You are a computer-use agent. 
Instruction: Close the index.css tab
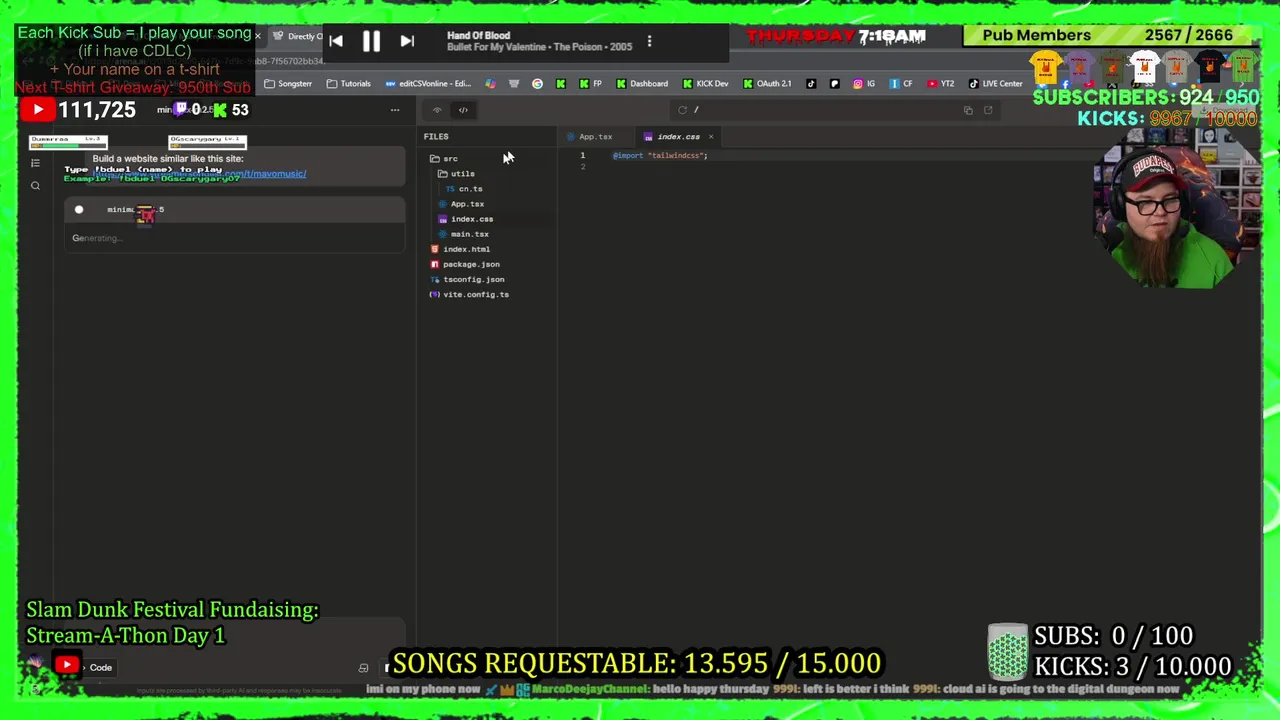click(x=711, y=136)
